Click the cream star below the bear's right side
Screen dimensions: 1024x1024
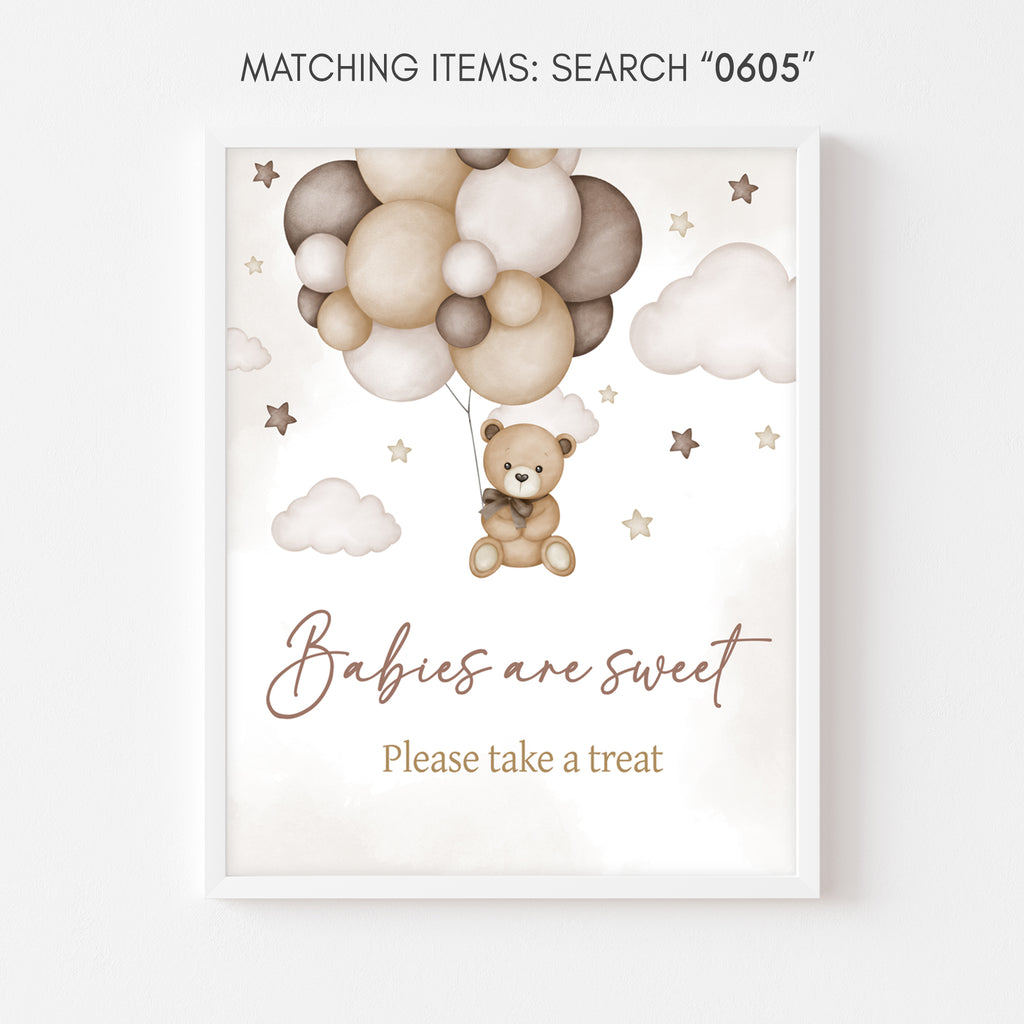637,524
